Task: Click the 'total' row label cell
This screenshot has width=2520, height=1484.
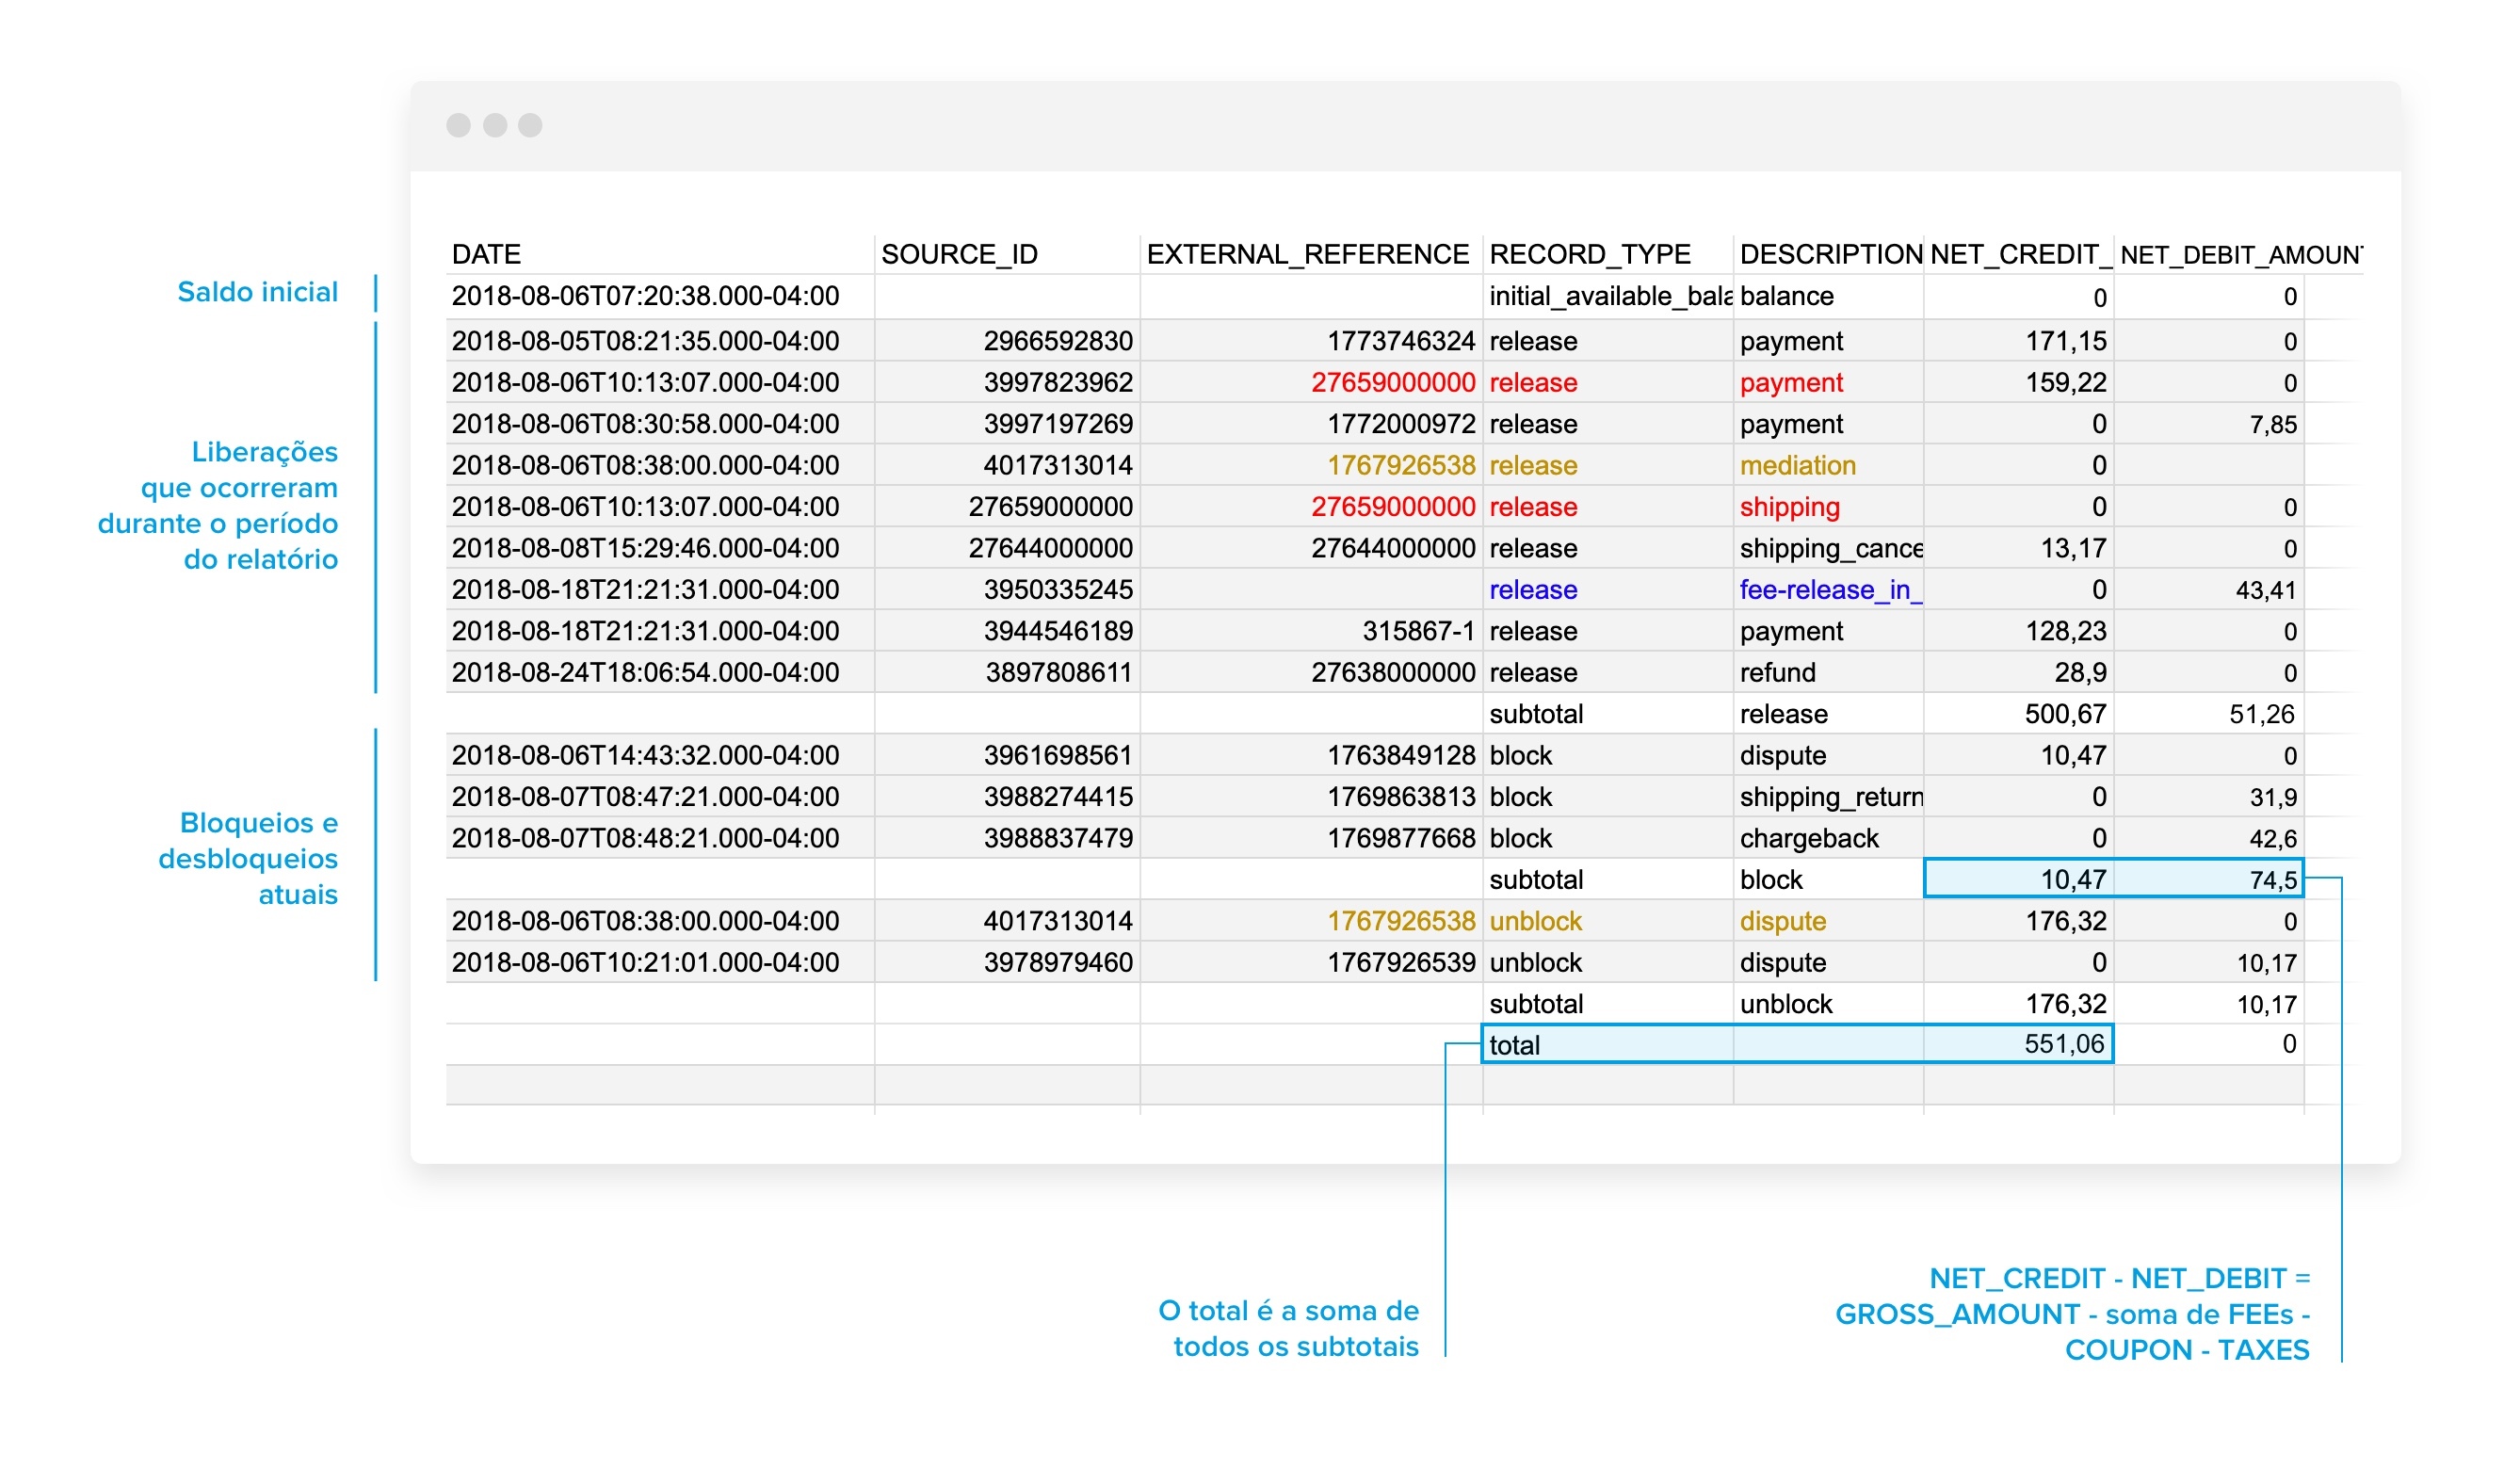Action: tap(1607, 1045)
